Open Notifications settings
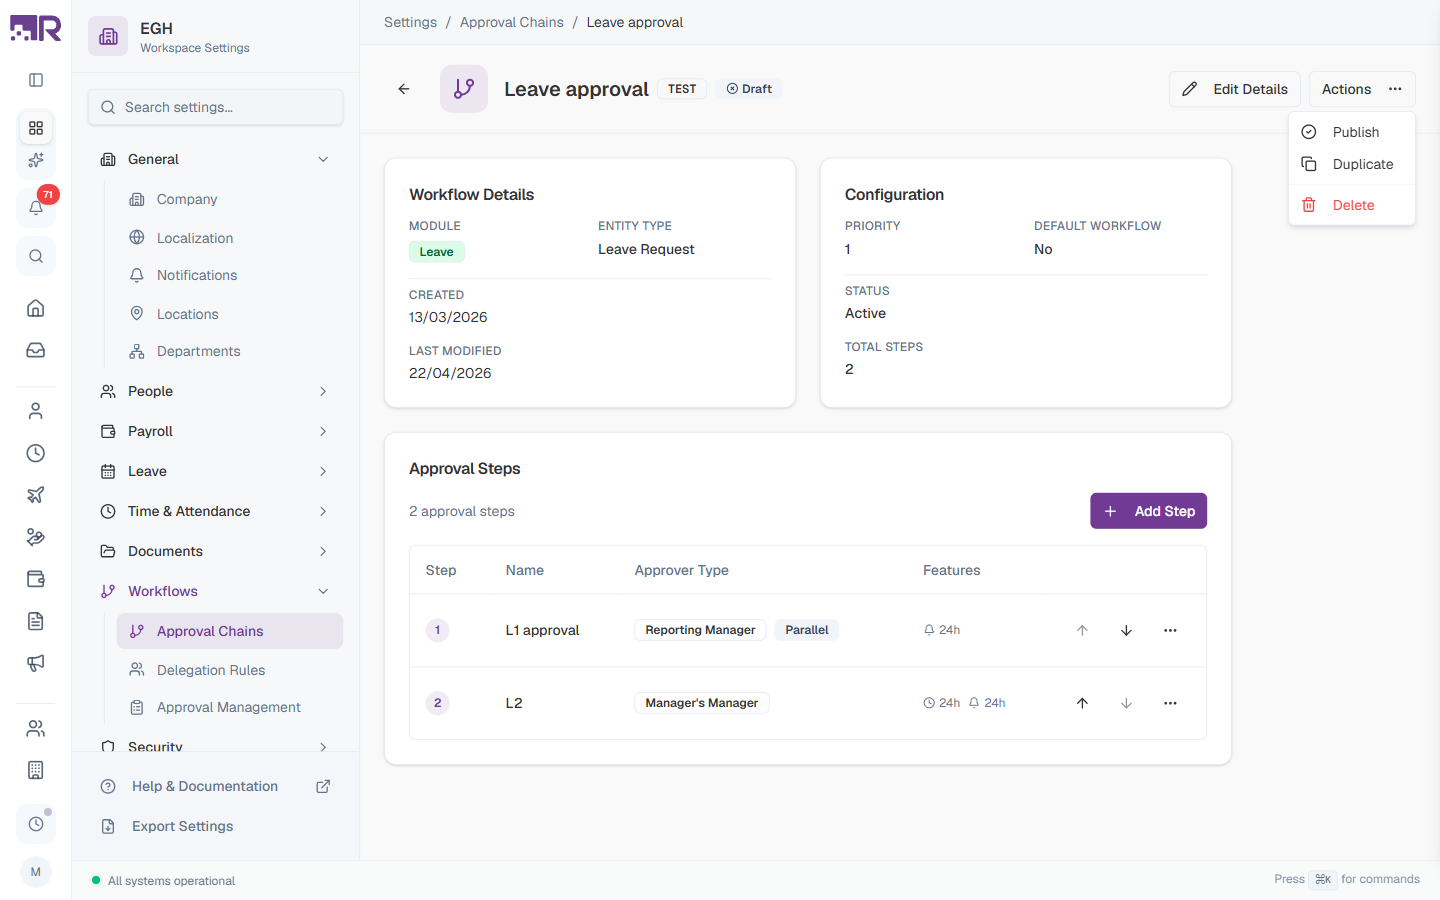This screenshot has height=900, width=1440. coord(230,275)
